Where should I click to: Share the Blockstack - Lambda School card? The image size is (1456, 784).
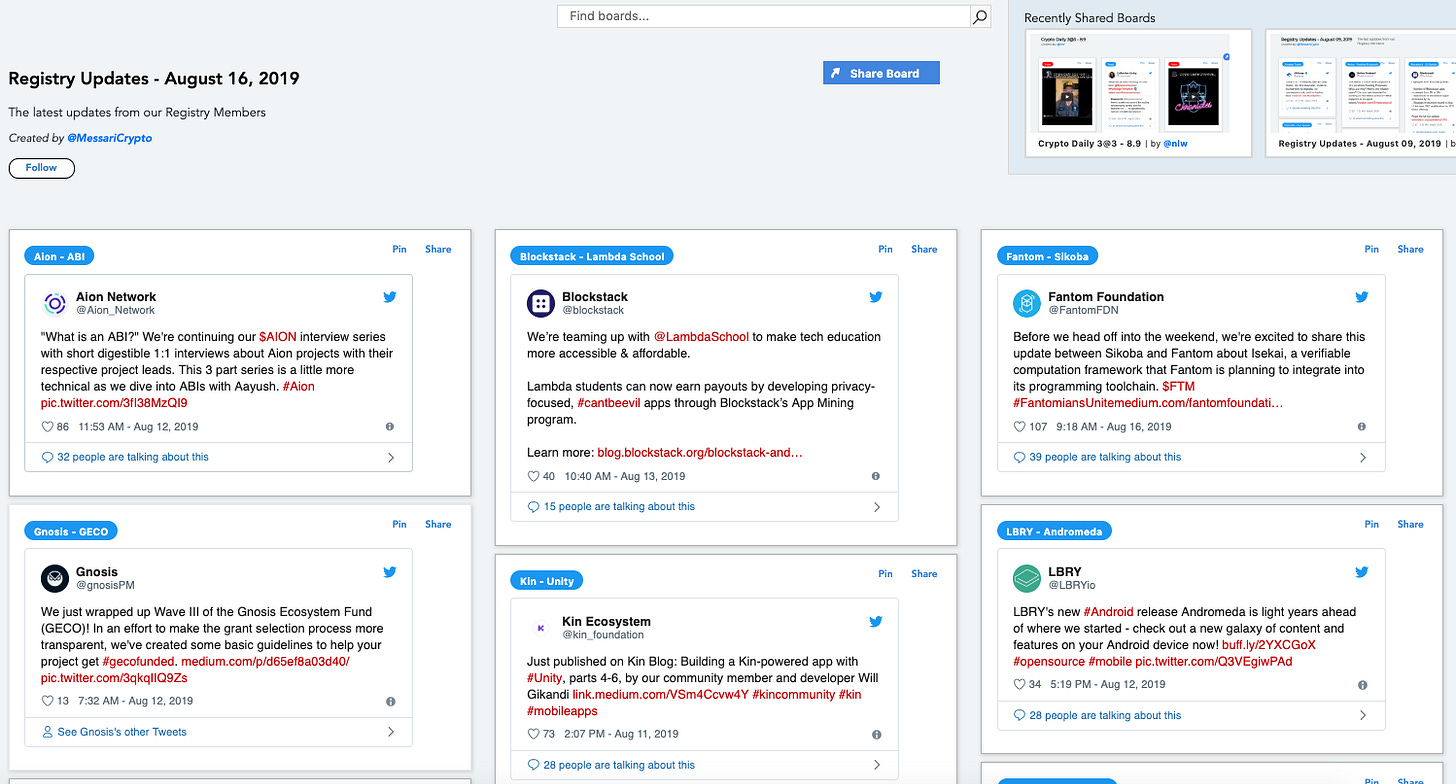(x=924, y=249)
